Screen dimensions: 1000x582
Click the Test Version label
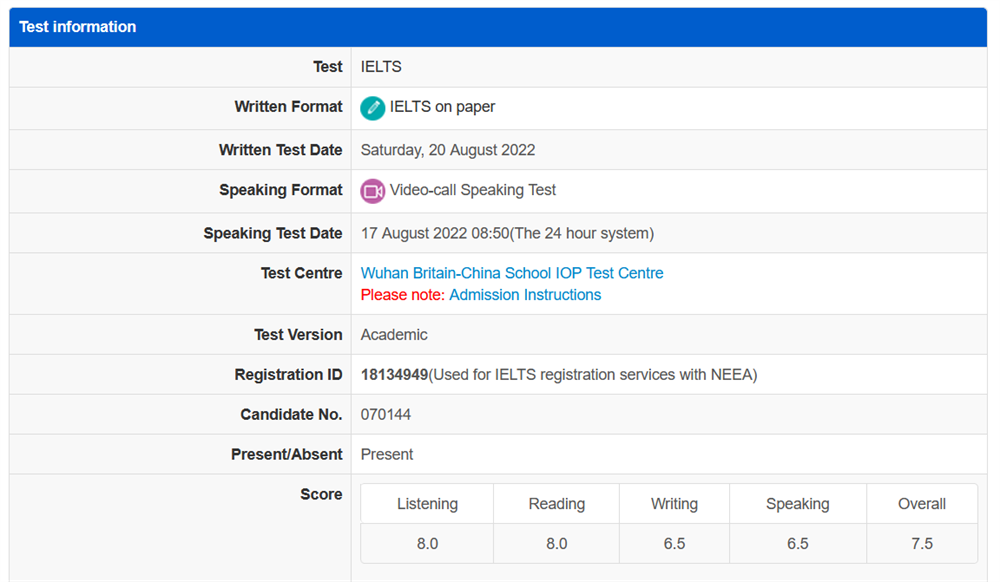pos(298,335)
